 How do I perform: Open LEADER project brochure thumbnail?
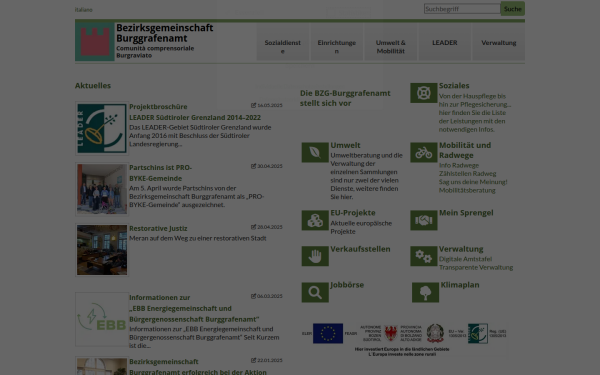click(102, 128)
